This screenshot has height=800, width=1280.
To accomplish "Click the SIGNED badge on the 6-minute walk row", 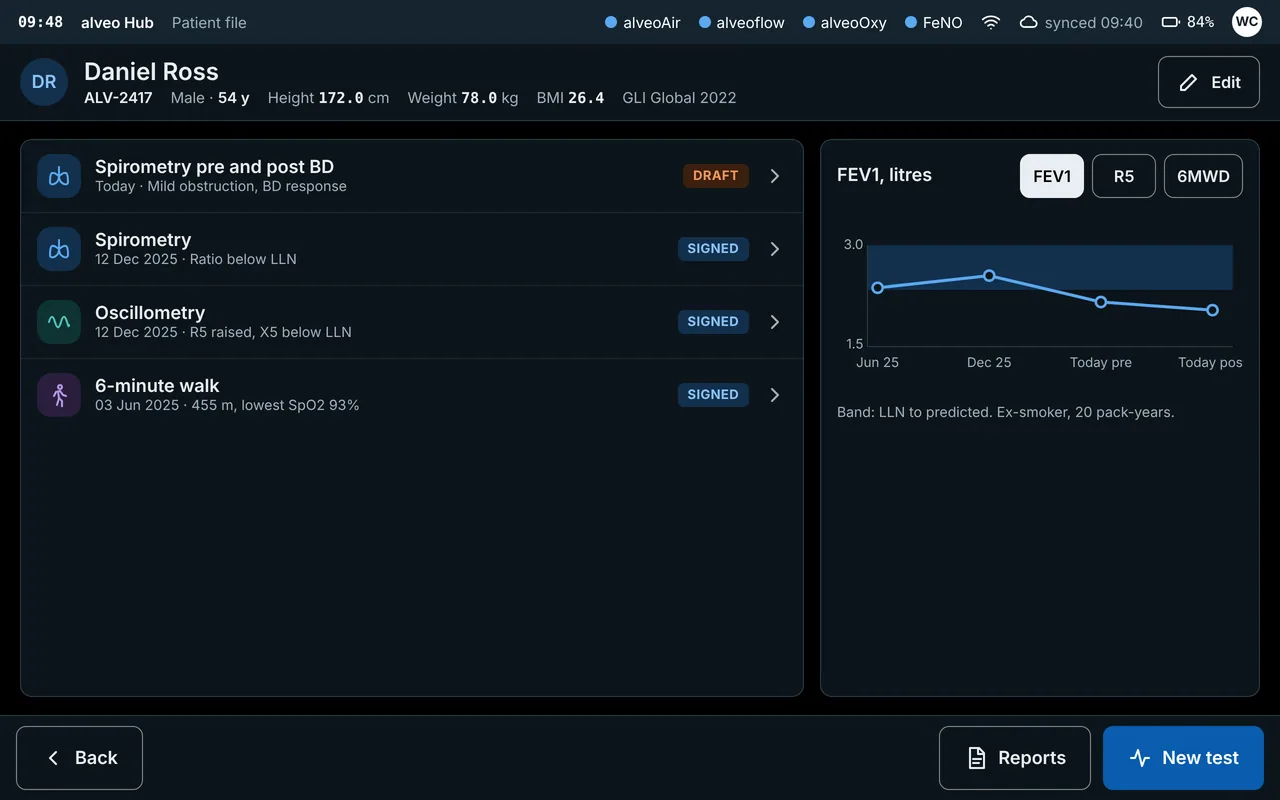I will 713,395.
